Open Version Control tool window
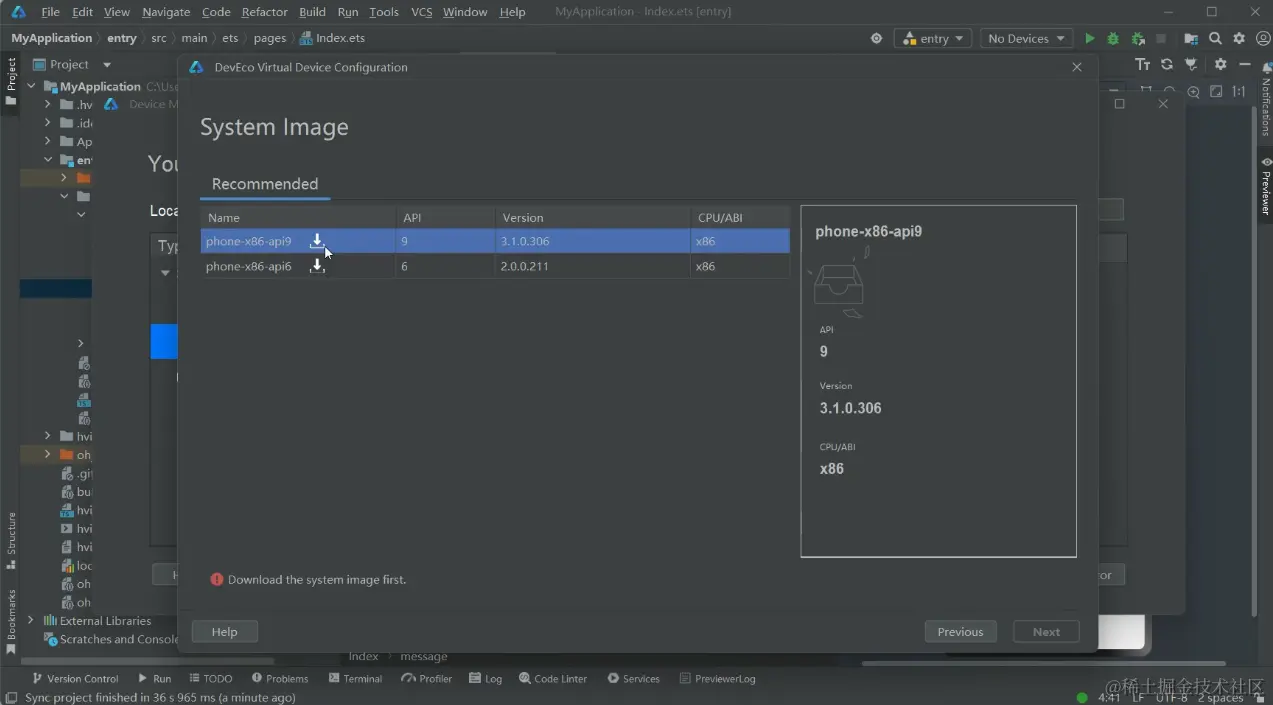The height and width of the screenshot is (705, 1273). click(75, 678)
